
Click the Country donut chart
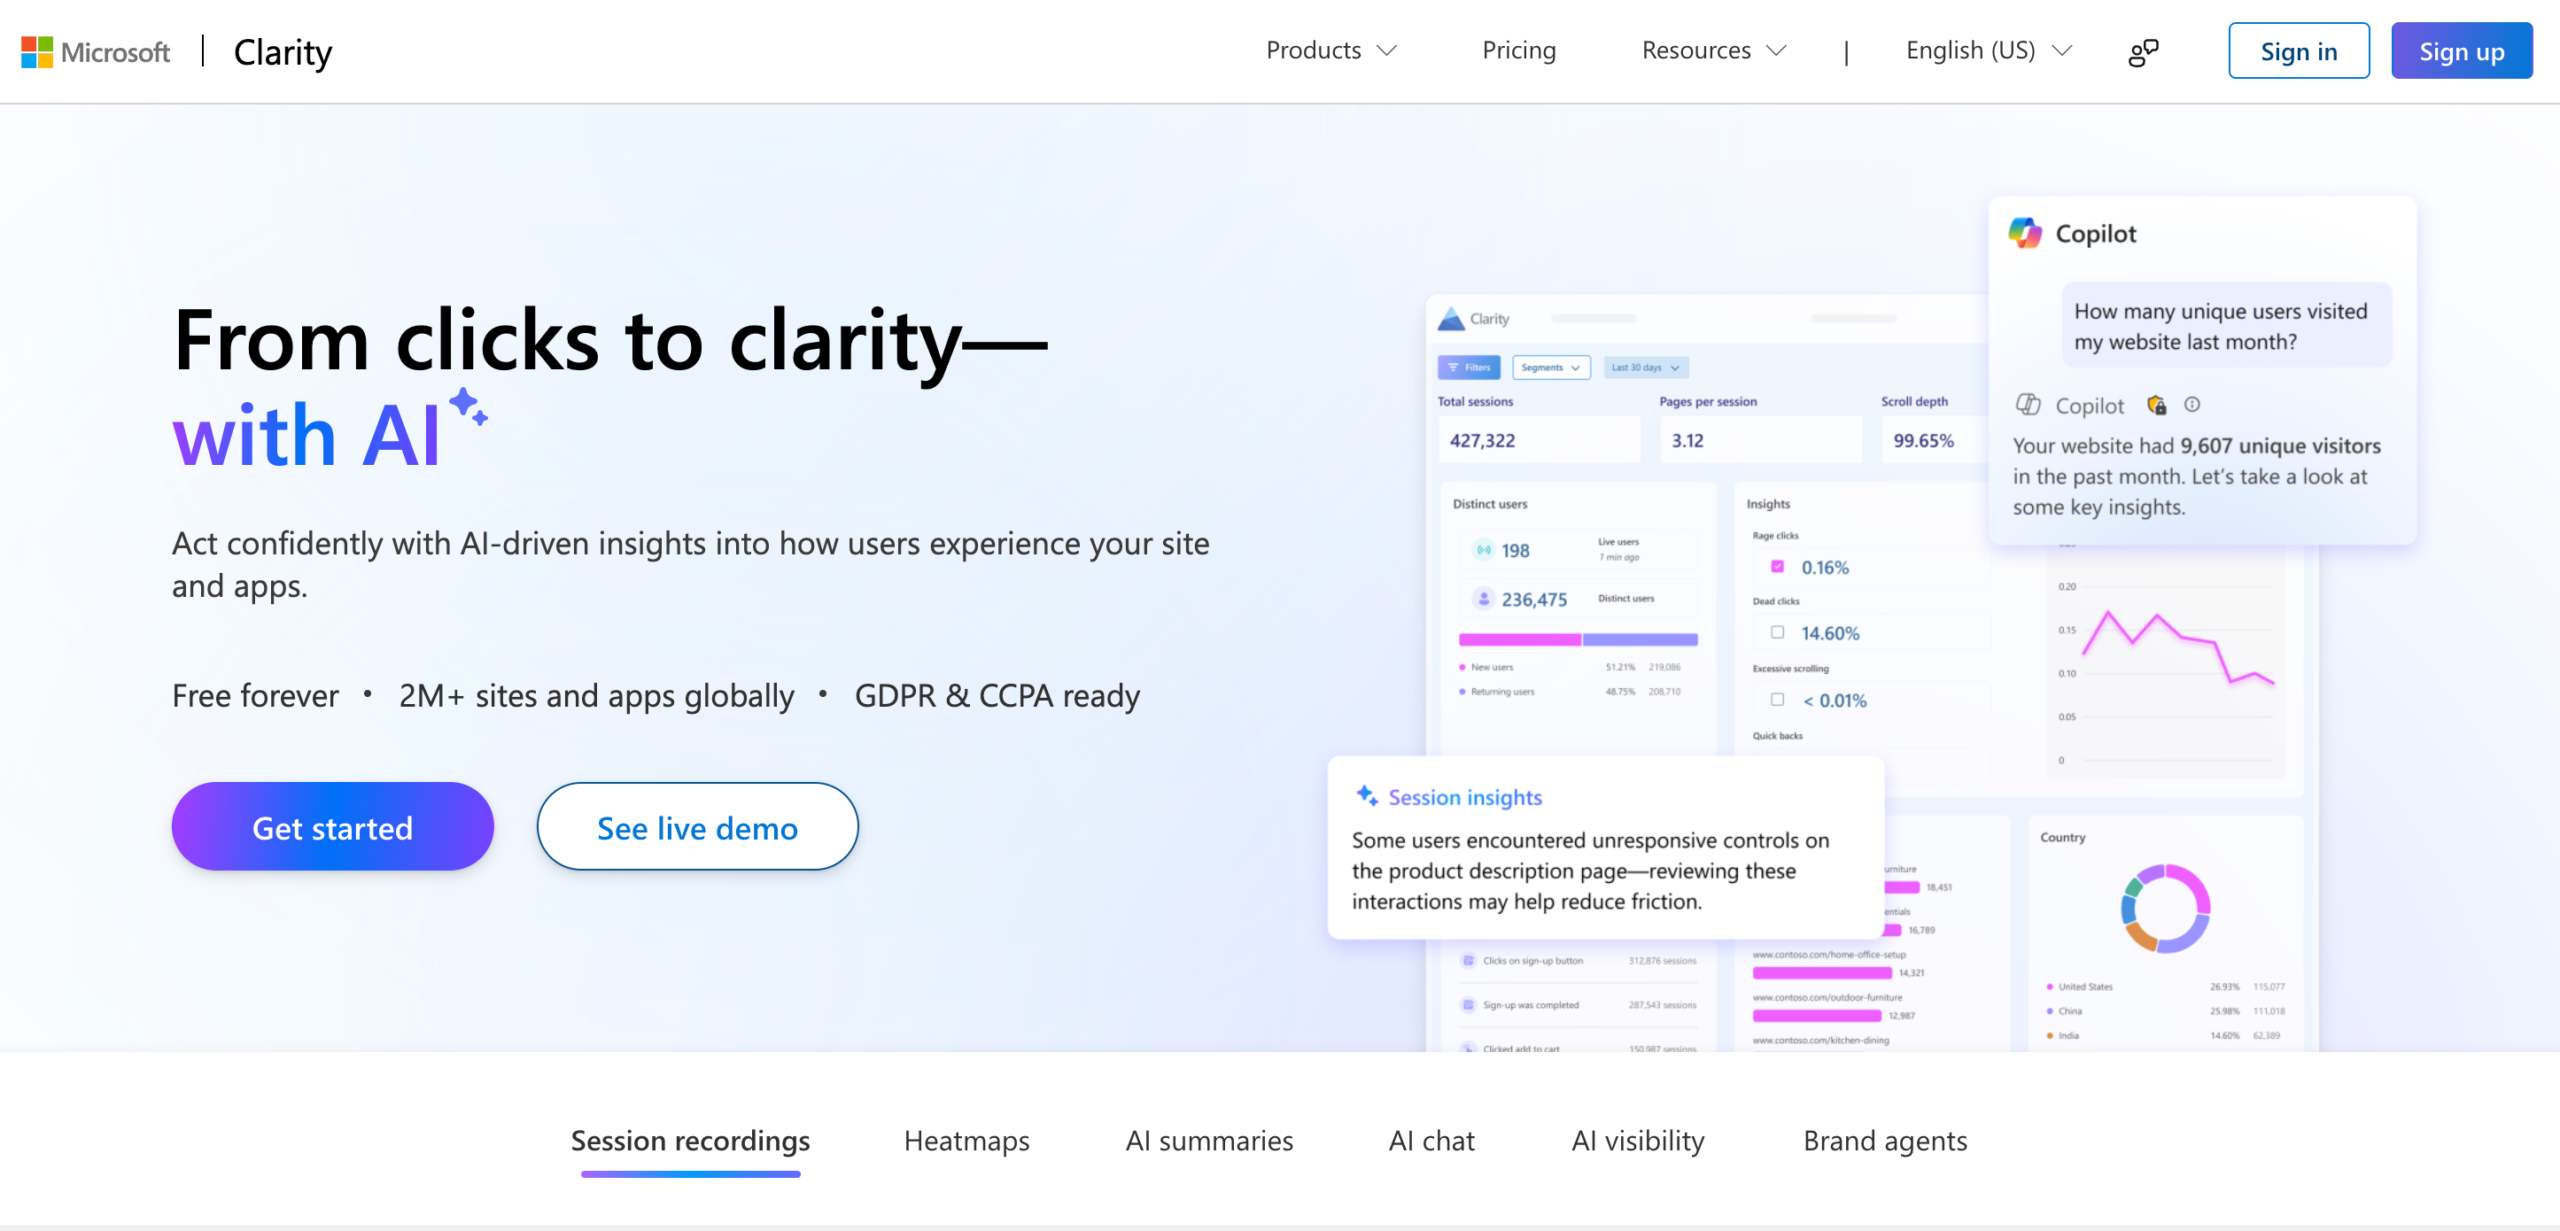[x=2165, y=908]
